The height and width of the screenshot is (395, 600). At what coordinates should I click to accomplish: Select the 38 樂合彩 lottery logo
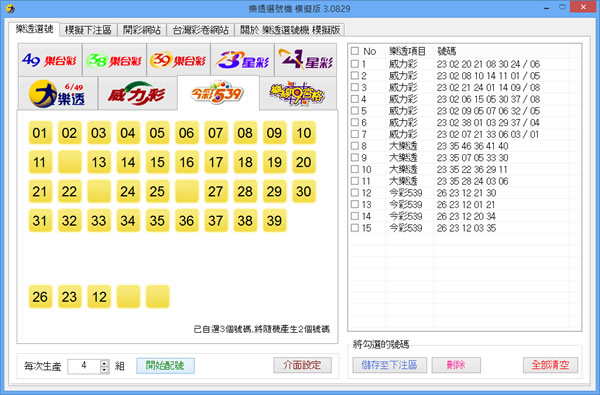click(114, 60)
